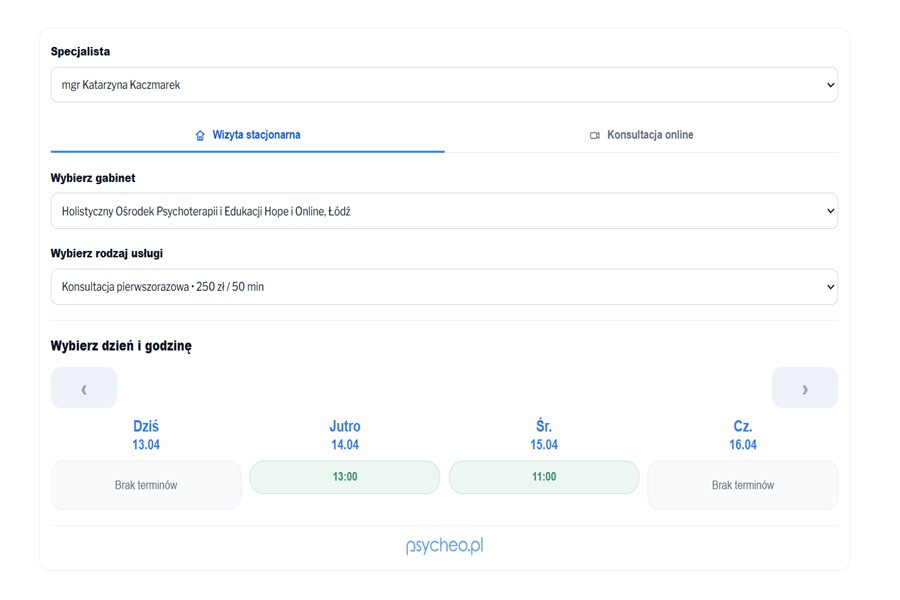Show later dates with right arrow
The image size is (900, 600).
[x=804, y=388]
